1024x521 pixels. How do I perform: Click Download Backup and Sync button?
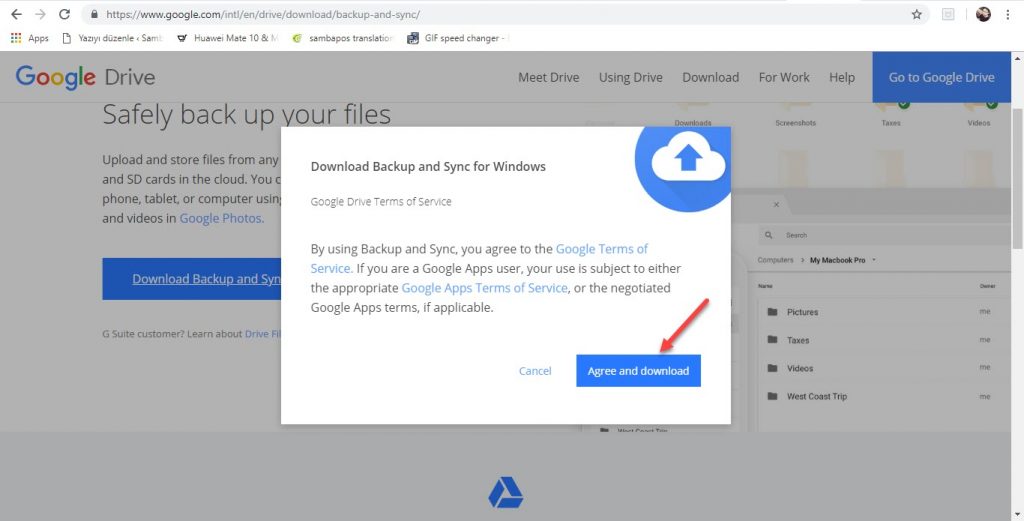click(191, 279)
